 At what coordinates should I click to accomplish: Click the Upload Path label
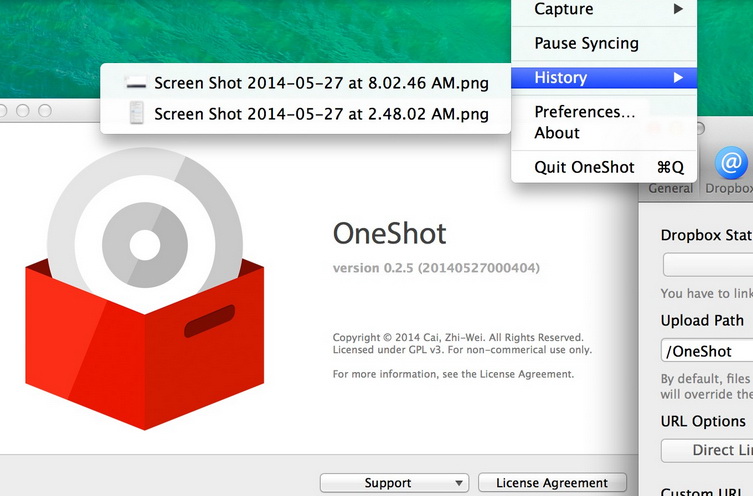coord(702,320)
